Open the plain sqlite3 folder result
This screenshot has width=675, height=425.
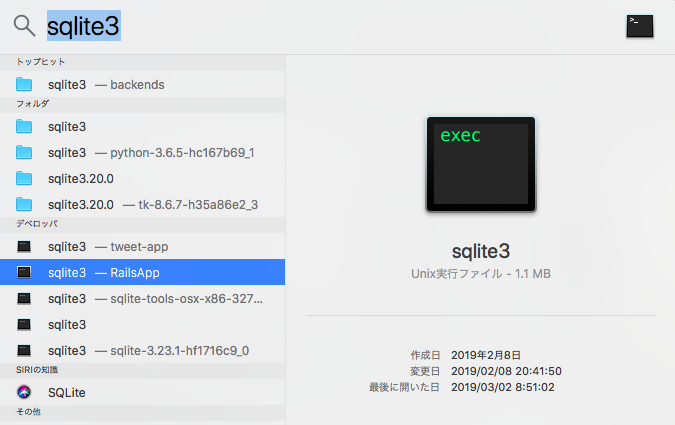(x=67, y=127)
